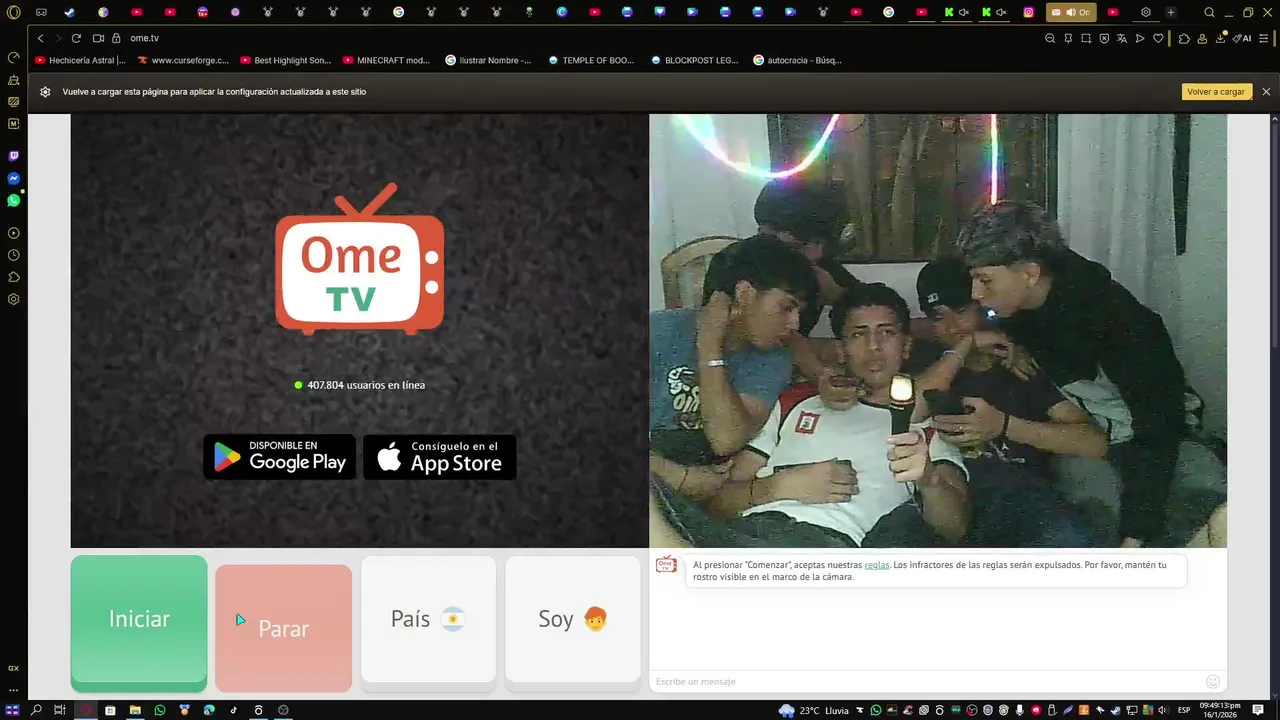Switch to the active audio-playing tab
Image resolution: width=1280 pixels, height=720 pixels.
pos(1070,12)
